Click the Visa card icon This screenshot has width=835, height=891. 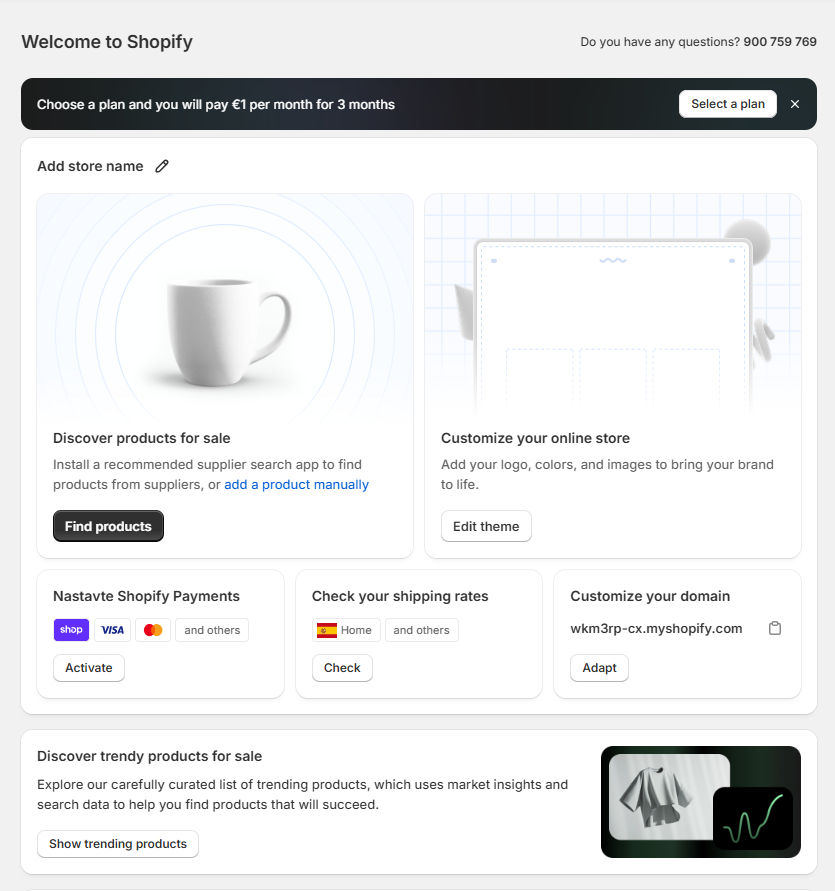click(x=112, y=630)
